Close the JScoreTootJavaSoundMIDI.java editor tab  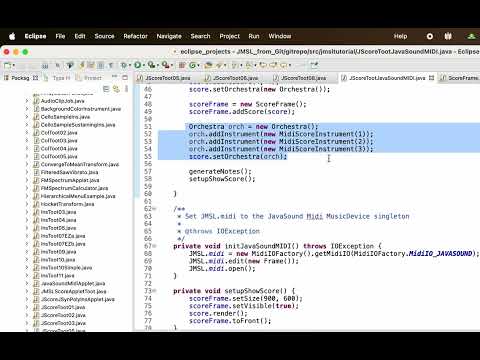pyautogui.click(x=431, y=78)
